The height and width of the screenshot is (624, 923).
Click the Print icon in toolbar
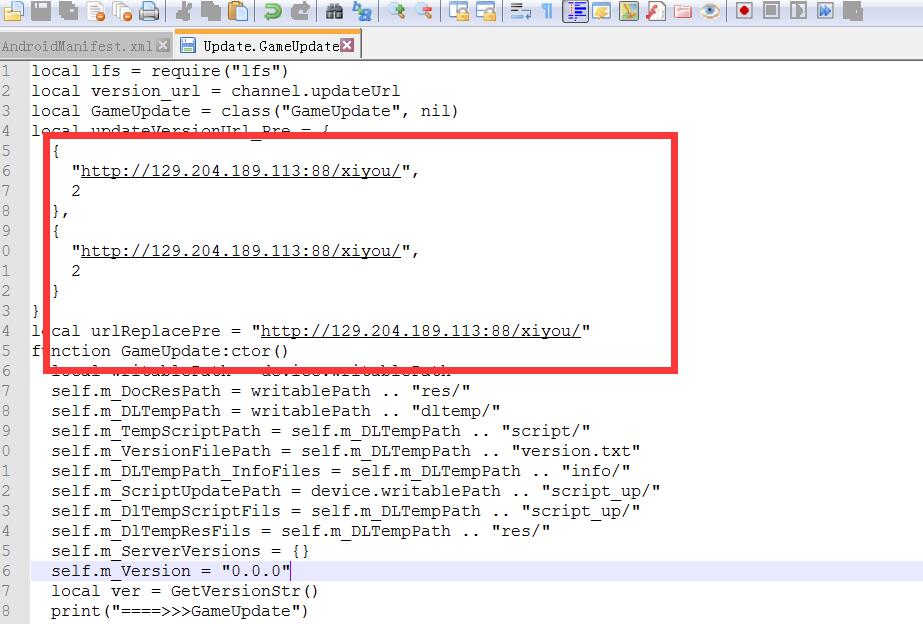click(x=149, y=11)
